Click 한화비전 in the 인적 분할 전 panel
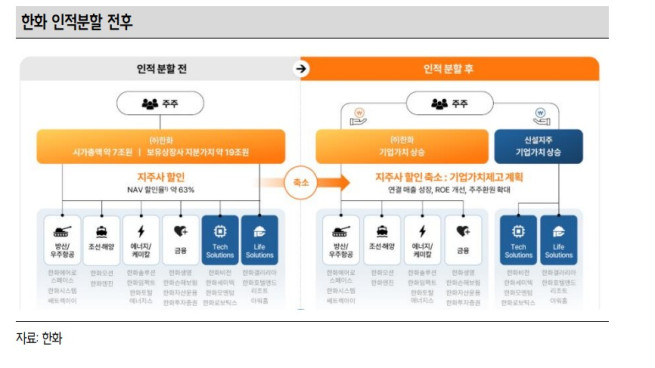Screen dimensions: 655x368 [220, 273]
